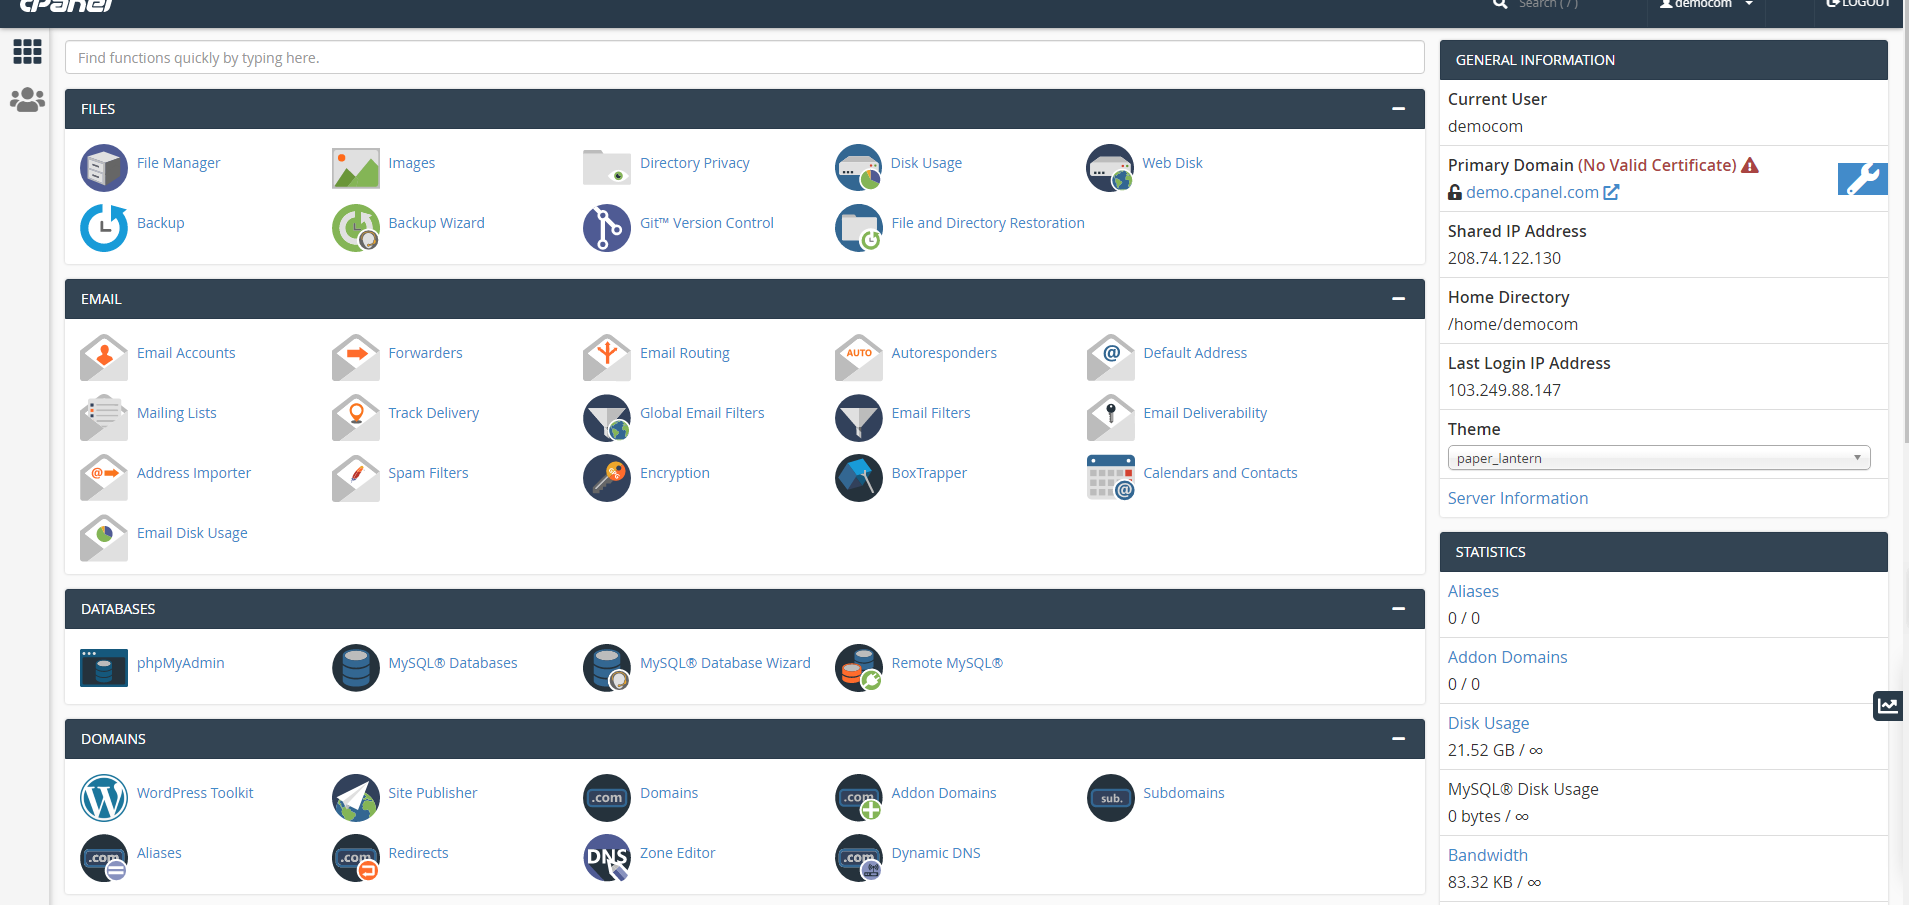The image size is (1909, 905).
Task: Click the Email Filters link
Action: tap(931, 413)
